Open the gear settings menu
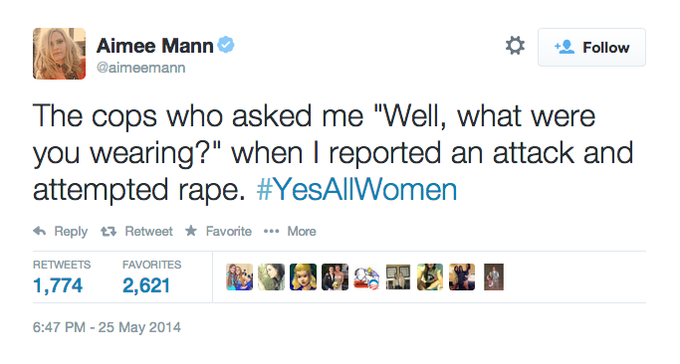Image resolution: width=680 pixels, height=364 pixels. click(515, 46)
